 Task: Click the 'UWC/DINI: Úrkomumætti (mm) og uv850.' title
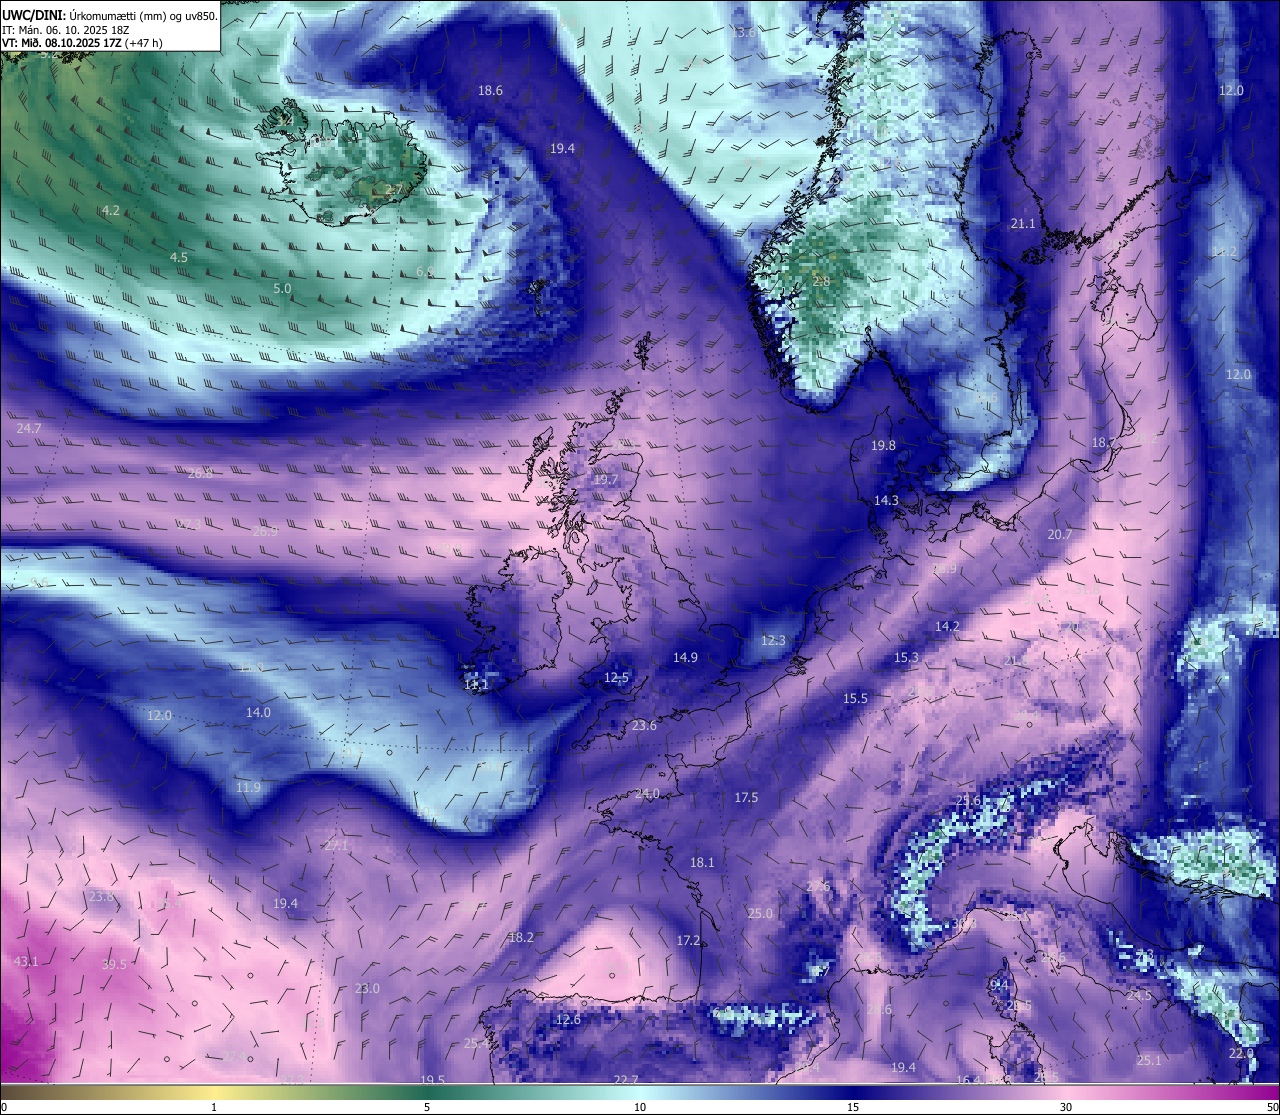tap(109, 16)
